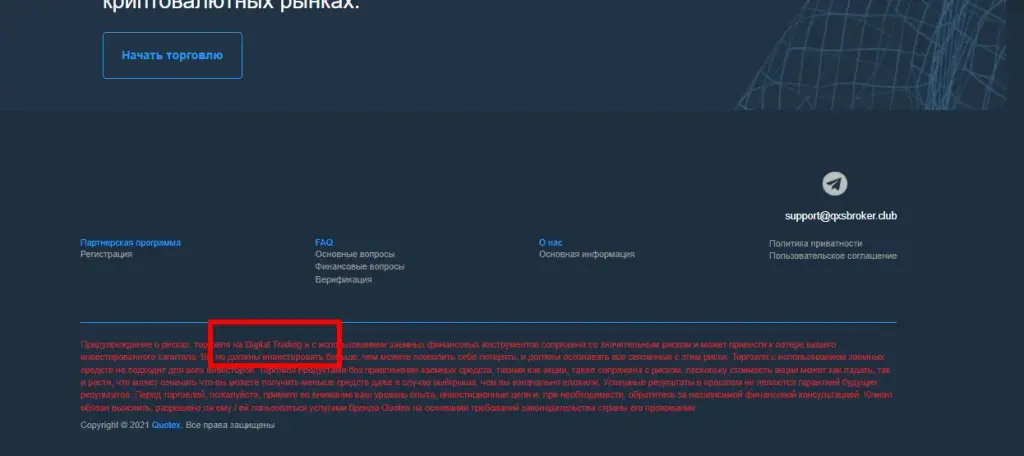Select Основные вопросы in footer
The image size is (1024, 456).
pos(355,254)
